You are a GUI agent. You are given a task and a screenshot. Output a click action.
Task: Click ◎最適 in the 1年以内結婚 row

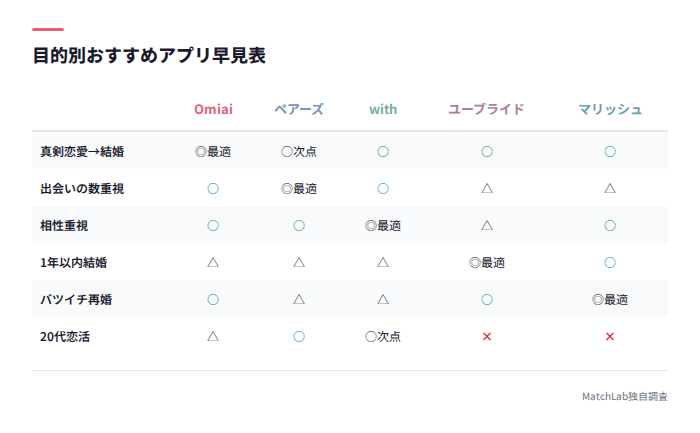(487, 263)
